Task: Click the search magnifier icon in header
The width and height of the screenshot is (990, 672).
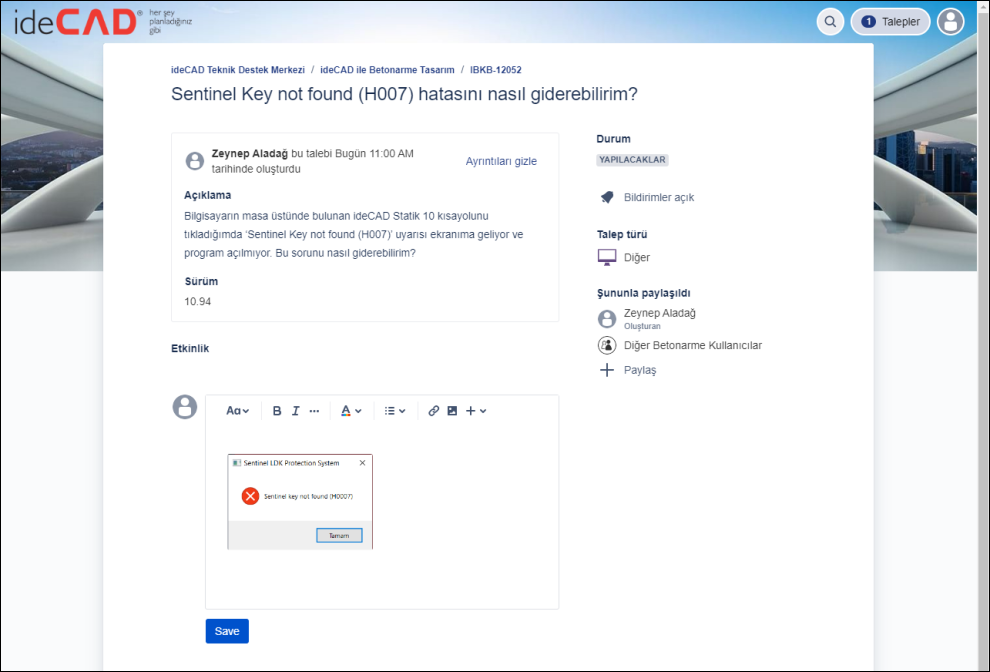Action: [x=830, y=22]
